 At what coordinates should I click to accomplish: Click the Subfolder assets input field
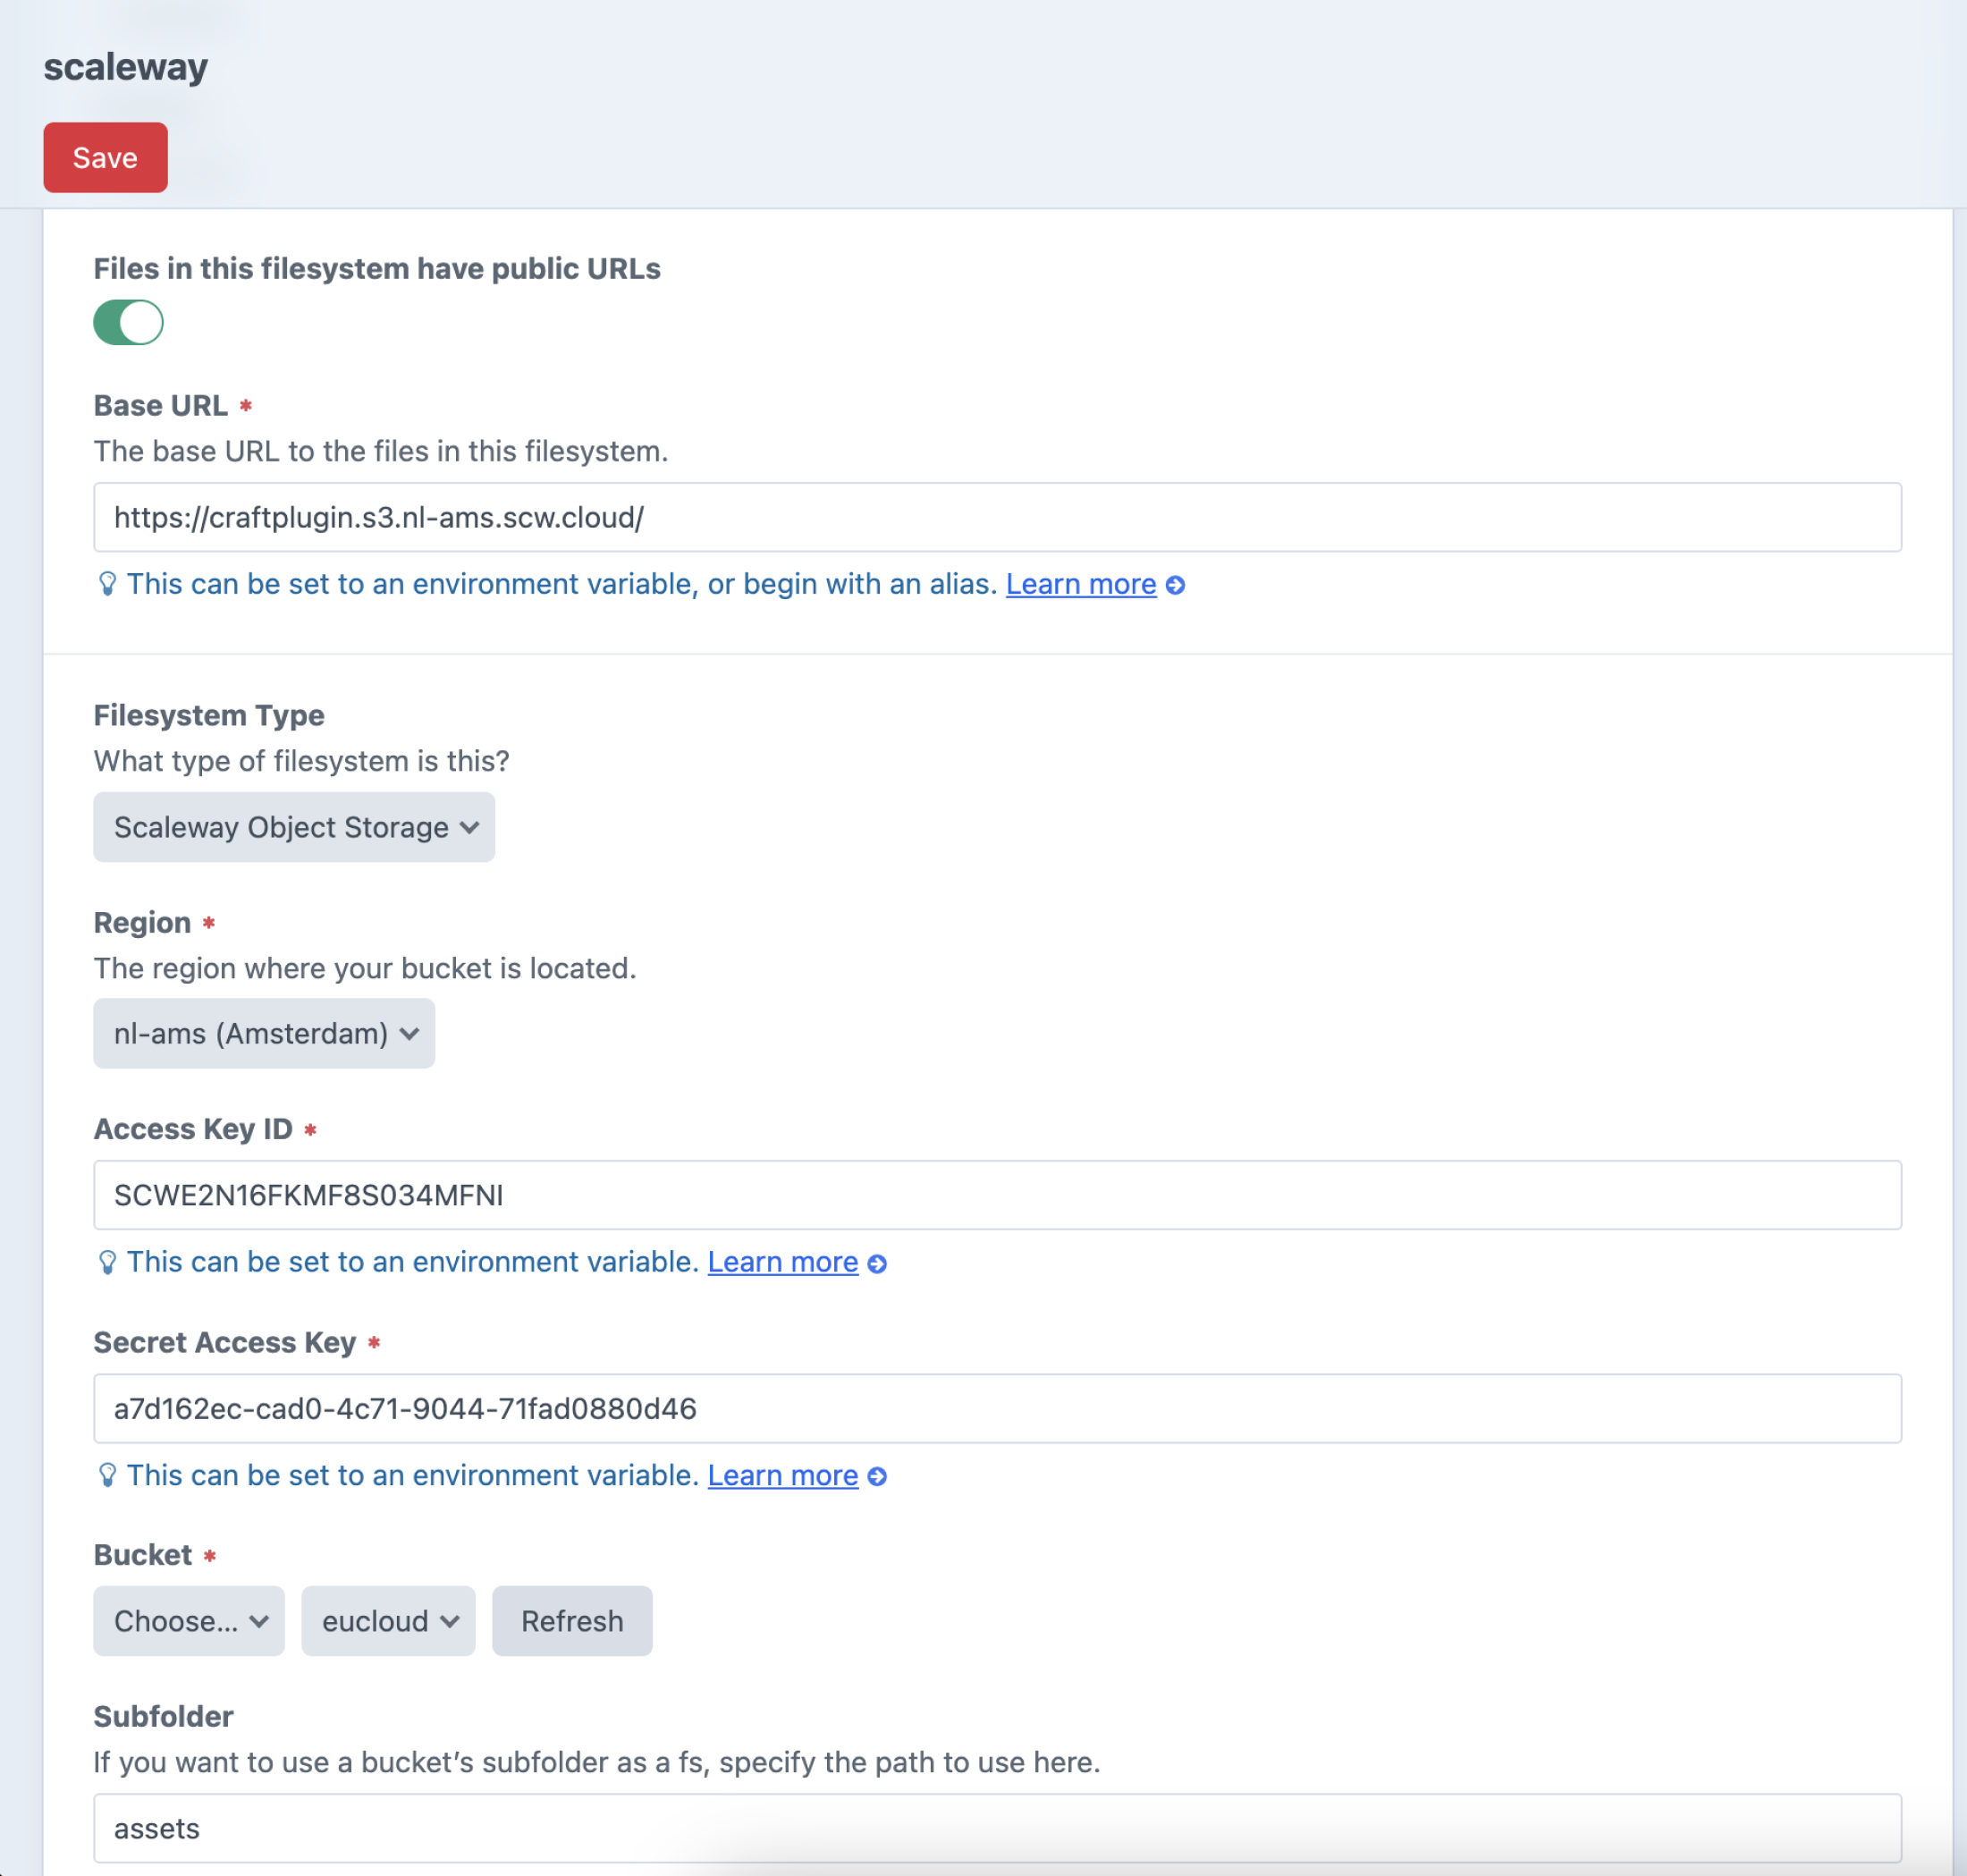click(997, 1829)
